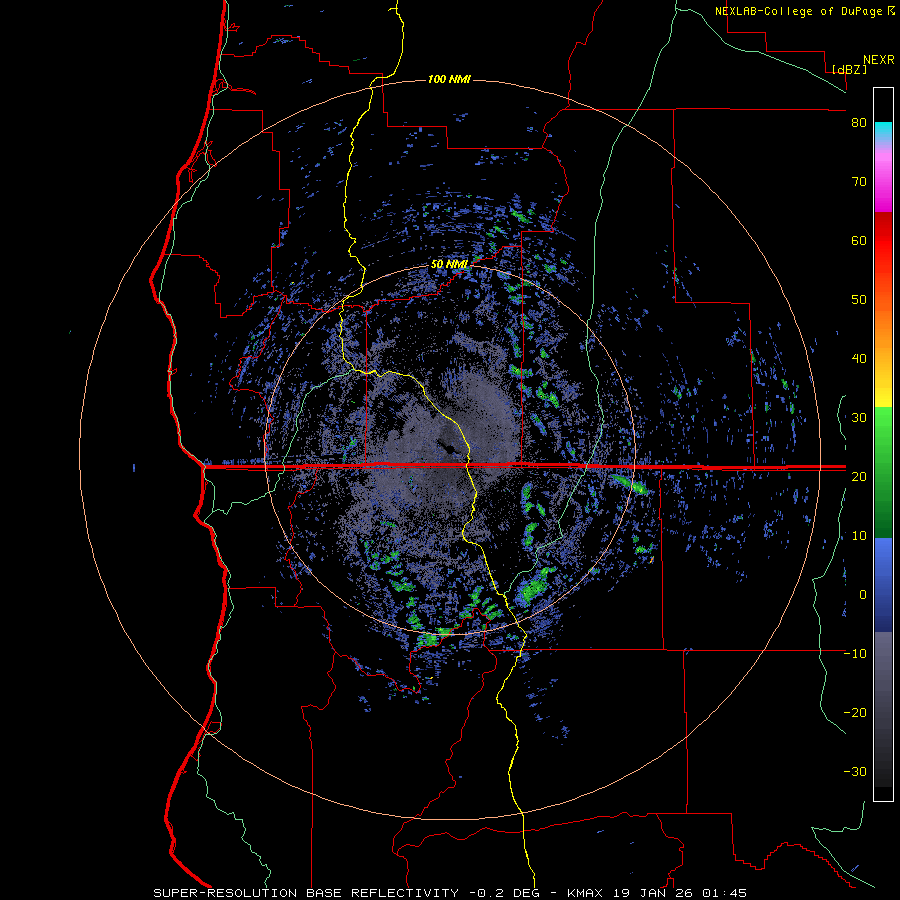900x900 pixels.
Task: Click SUPER-RESOLUTION BASE REFLECTIVITY caption text
Action: click(306, 893)
